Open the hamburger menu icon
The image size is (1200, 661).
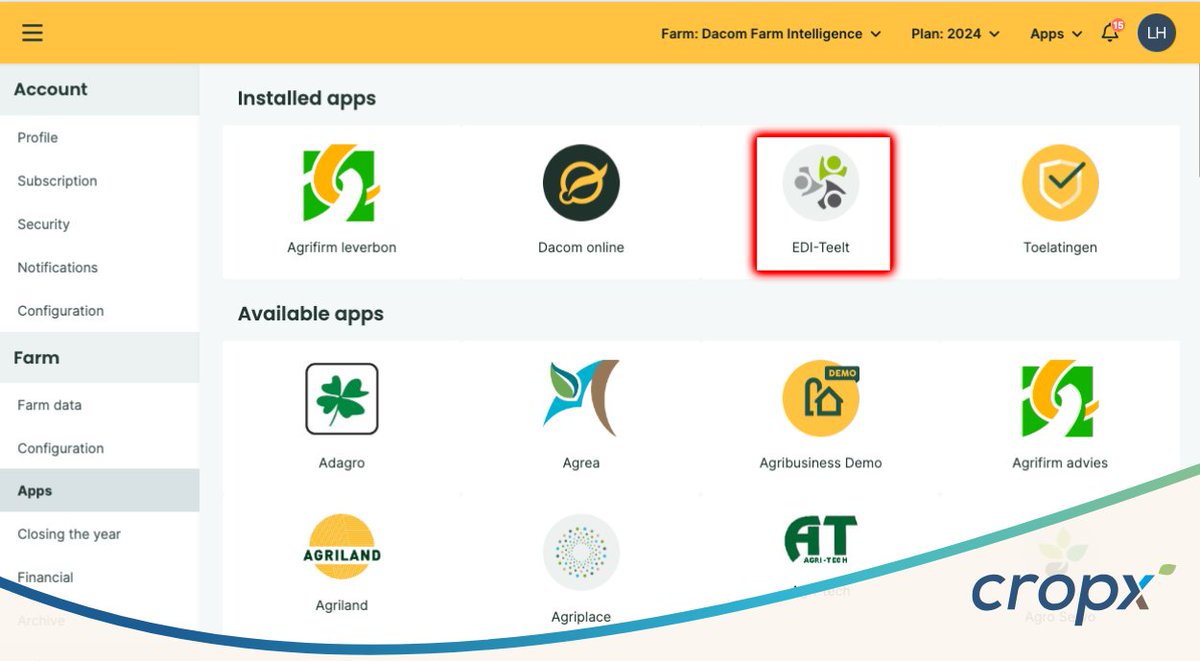[33, 33]
